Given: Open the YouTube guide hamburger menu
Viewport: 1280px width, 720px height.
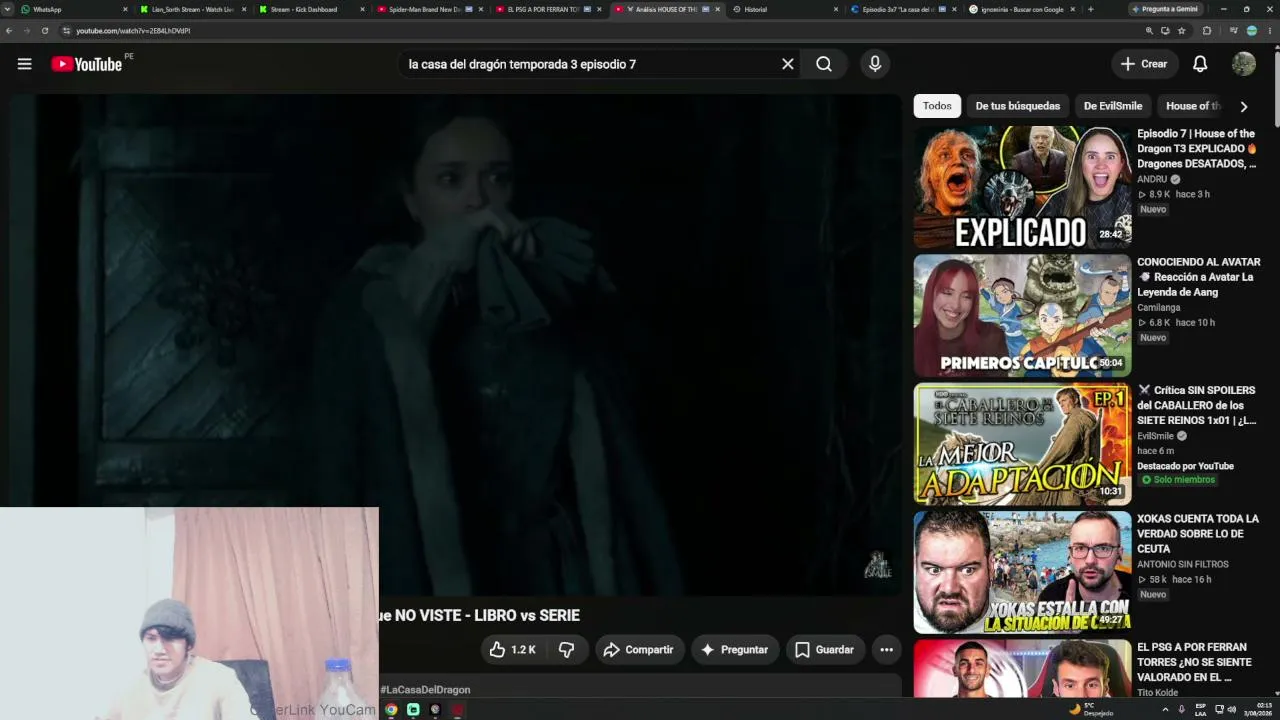Looking at the screenshot, I should [x=24, y=64].
